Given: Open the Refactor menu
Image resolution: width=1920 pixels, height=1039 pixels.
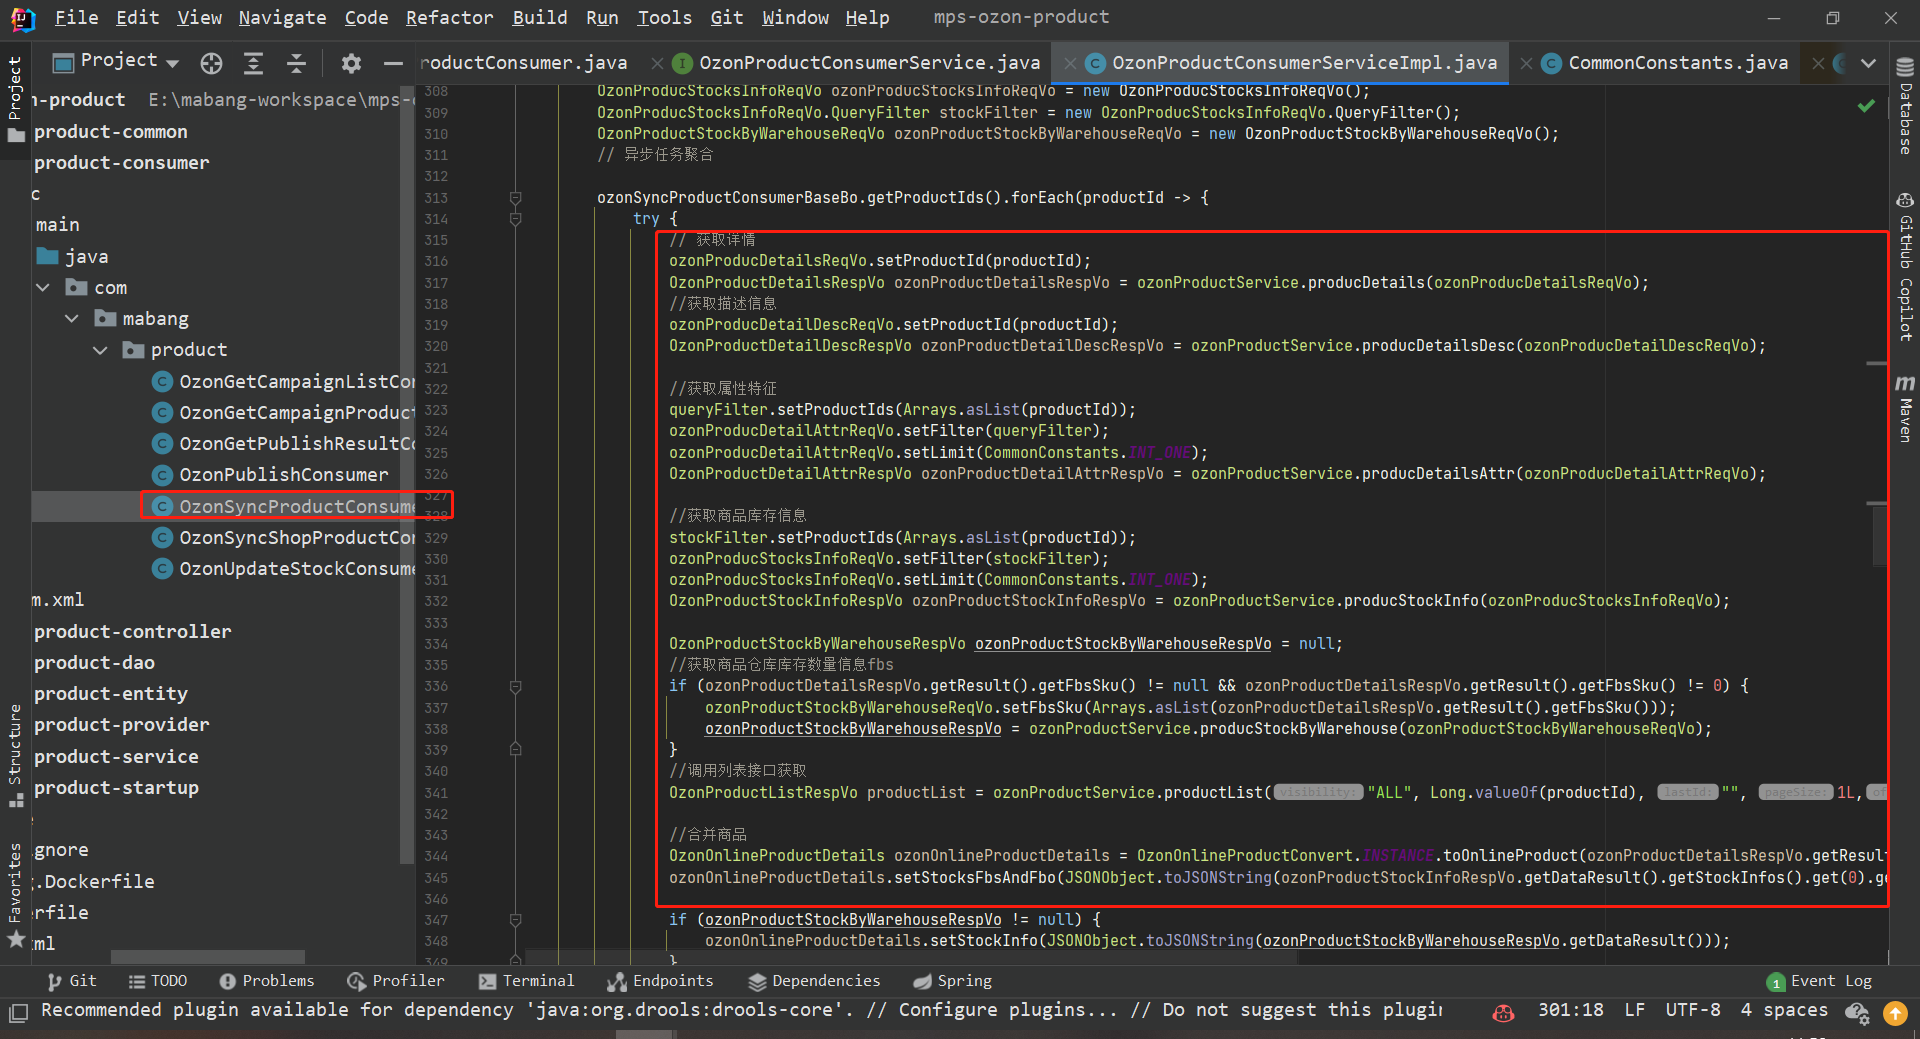Looking at the screenshot, I should (449, 17).
